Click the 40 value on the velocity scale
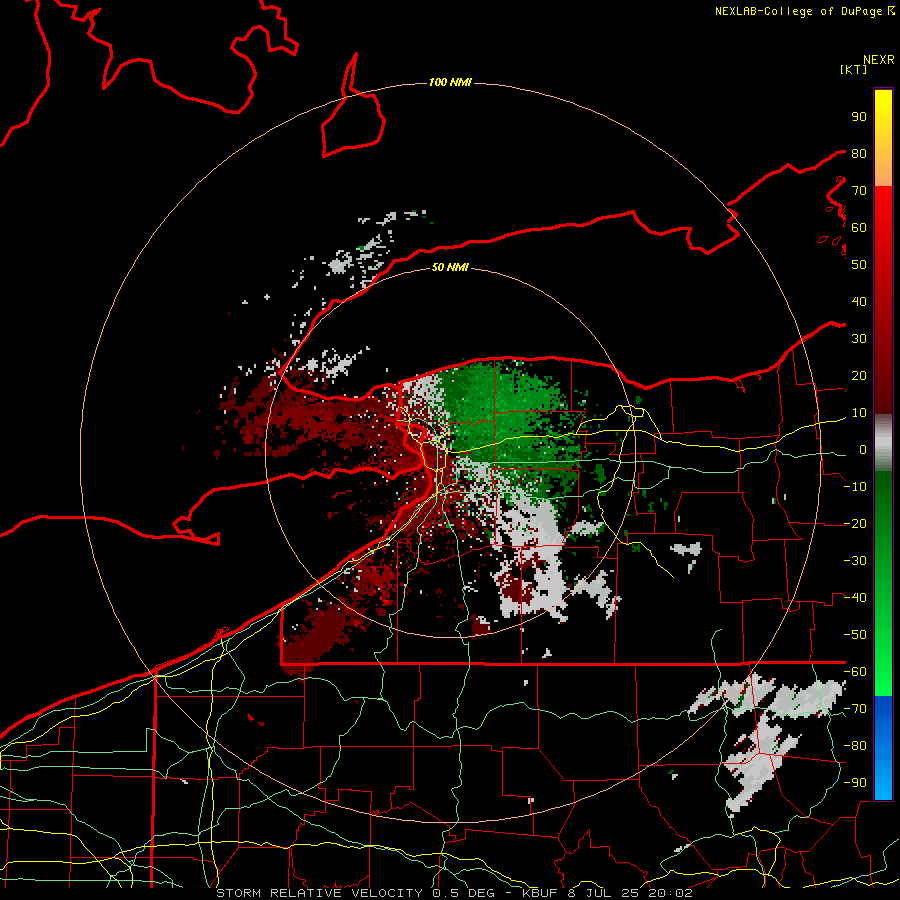The width and height of the screenshot is (900, 900). [859, 302]
